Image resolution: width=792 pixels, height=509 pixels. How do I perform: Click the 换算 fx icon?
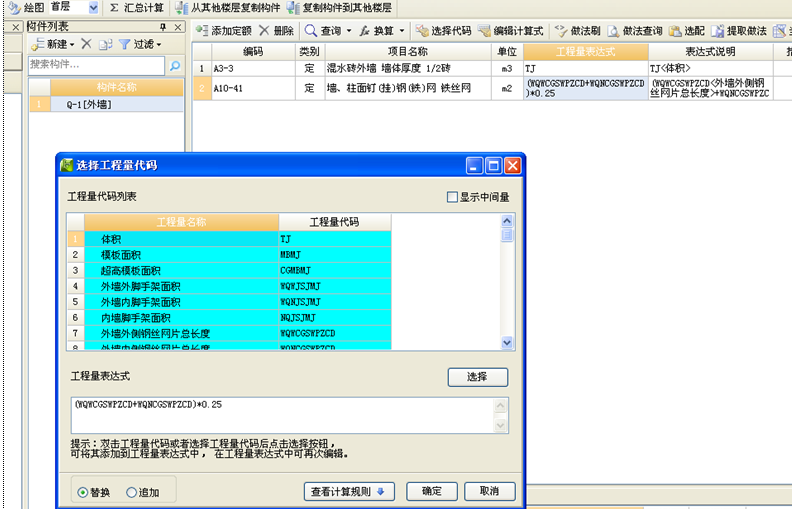point(365,31)
